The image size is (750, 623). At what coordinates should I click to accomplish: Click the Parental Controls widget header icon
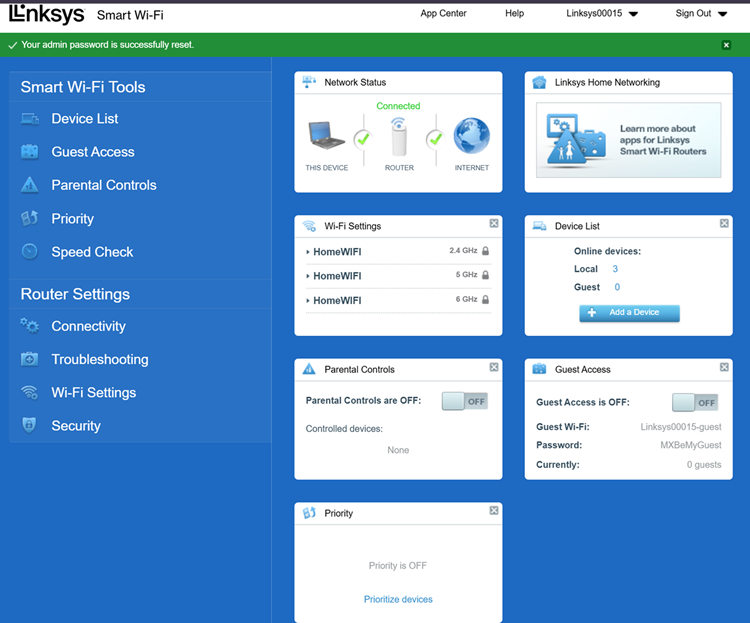pyautogui.click(x=309, y=369)
